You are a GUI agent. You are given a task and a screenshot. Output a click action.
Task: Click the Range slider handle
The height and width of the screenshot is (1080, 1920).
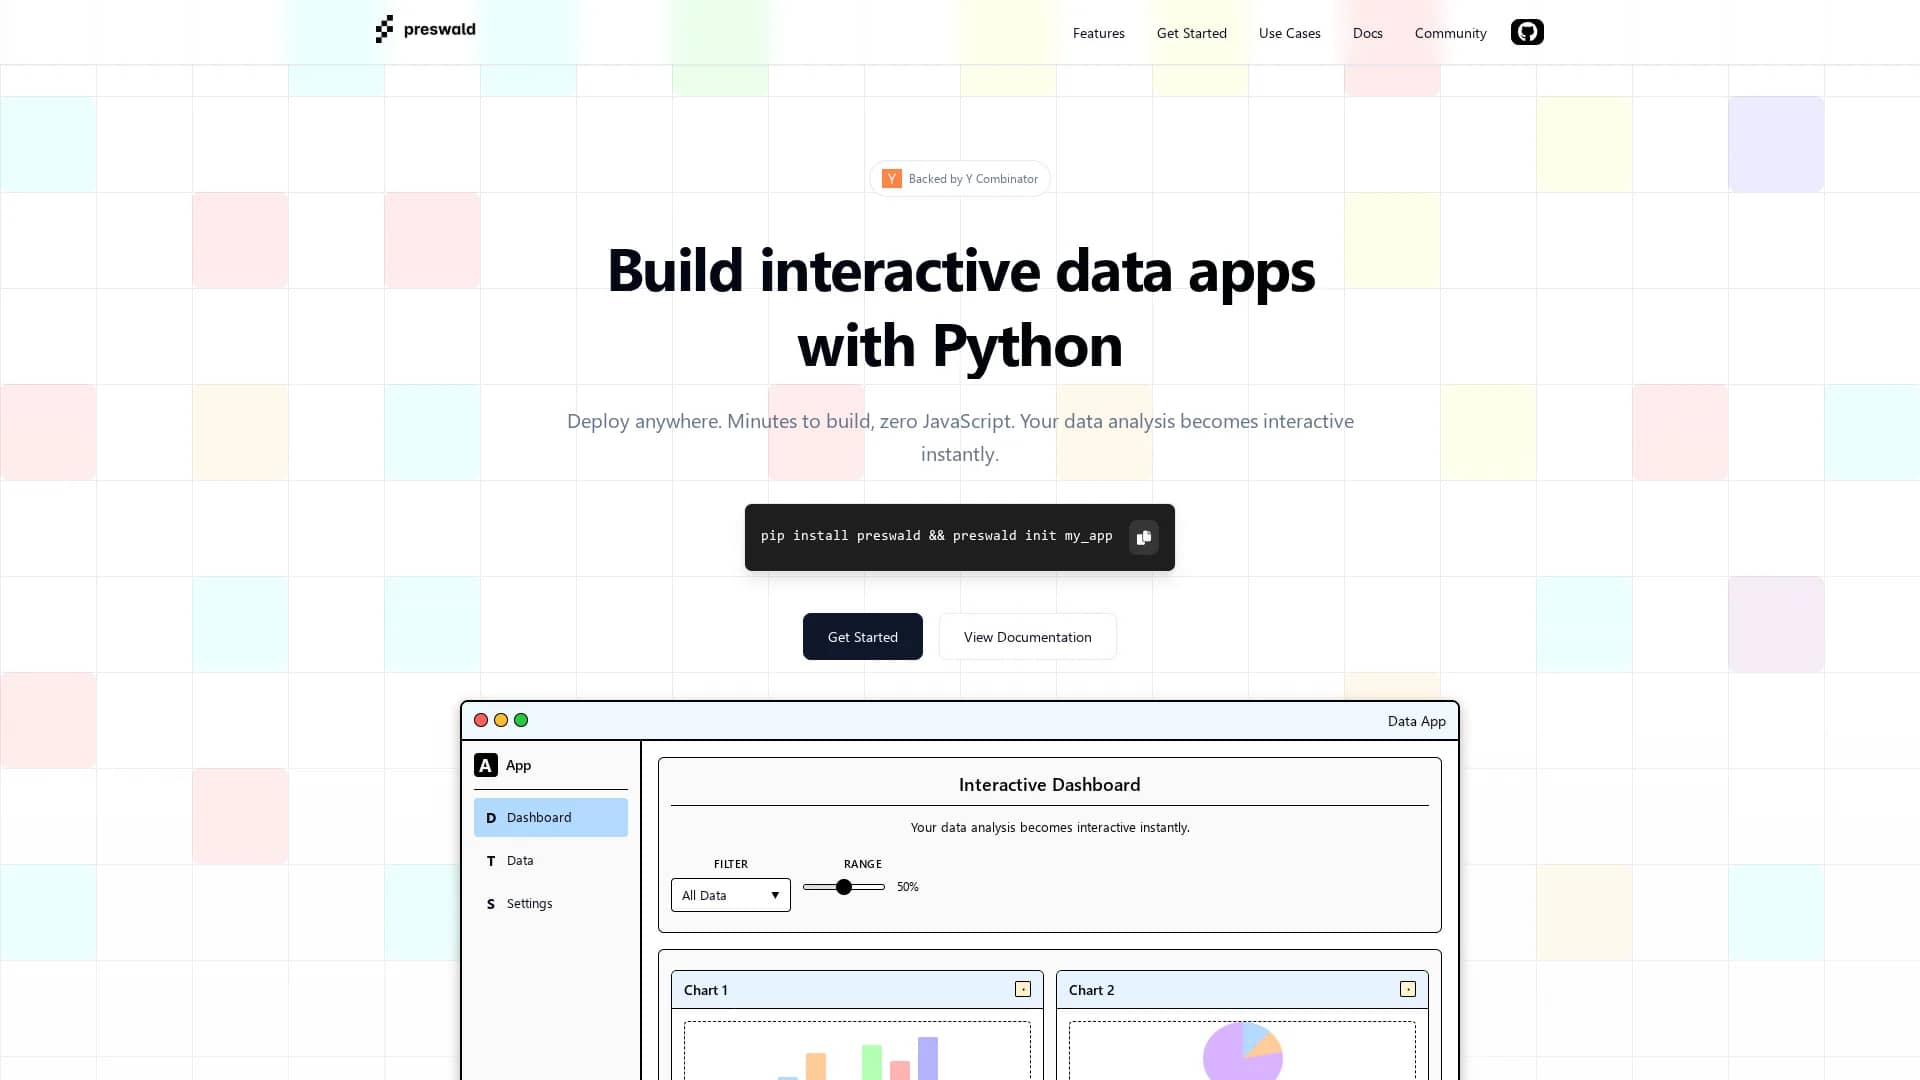pyautogui.click(x=844, y=887)
